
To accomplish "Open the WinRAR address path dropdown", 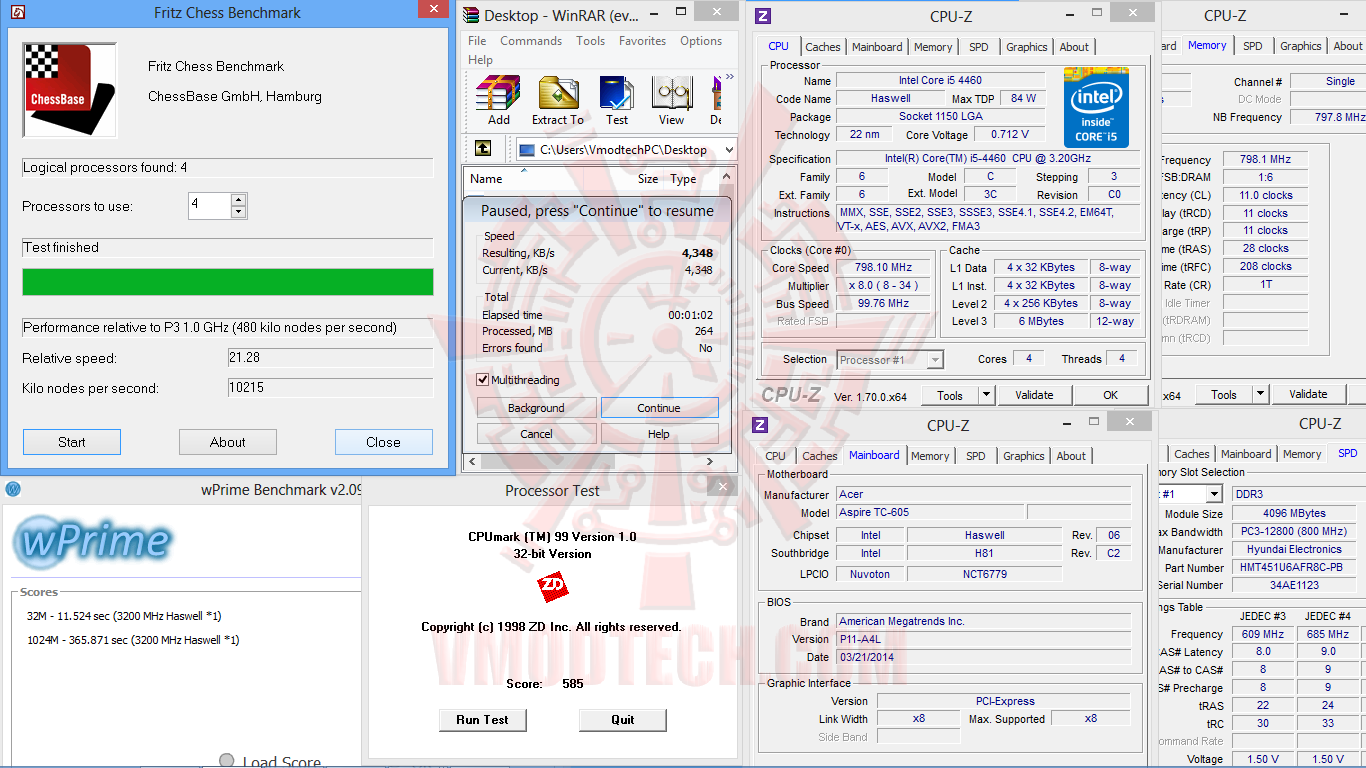I will pyautogui.click(x=729, y=150).
